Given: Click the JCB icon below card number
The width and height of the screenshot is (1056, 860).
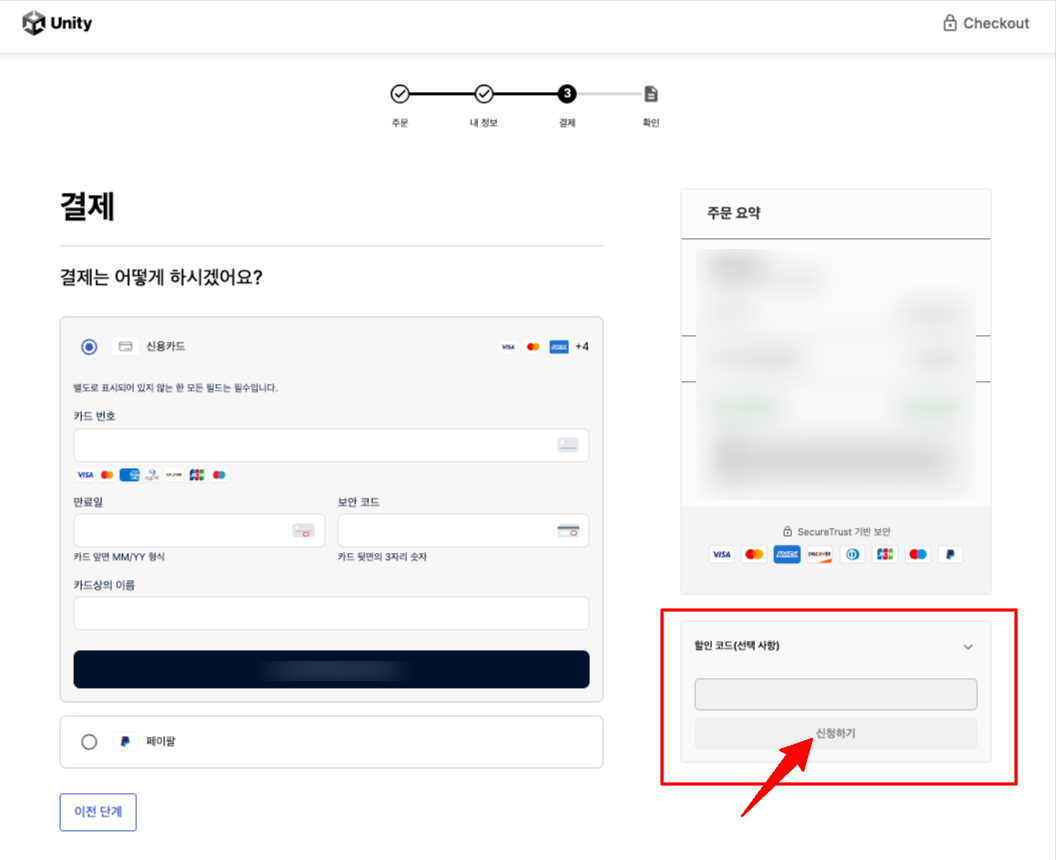Looking at the screenshot, I should [197, 475].
